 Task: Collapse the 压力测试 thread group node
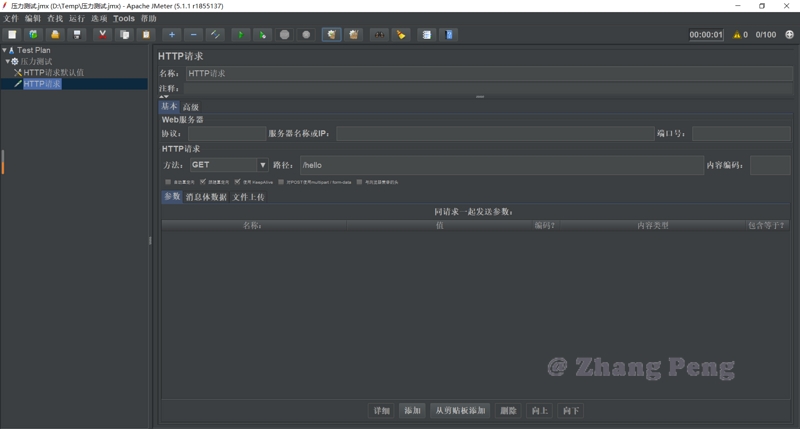click(x=8, y=61)
